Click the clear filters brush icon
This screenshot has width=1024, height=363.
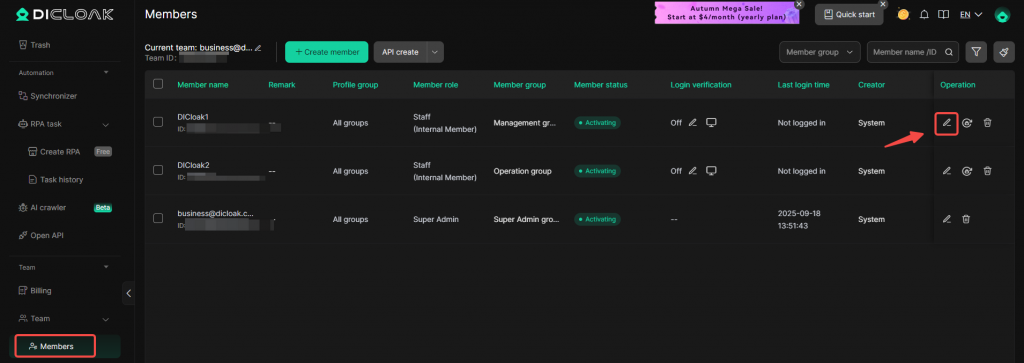[x=1004, y=52]
